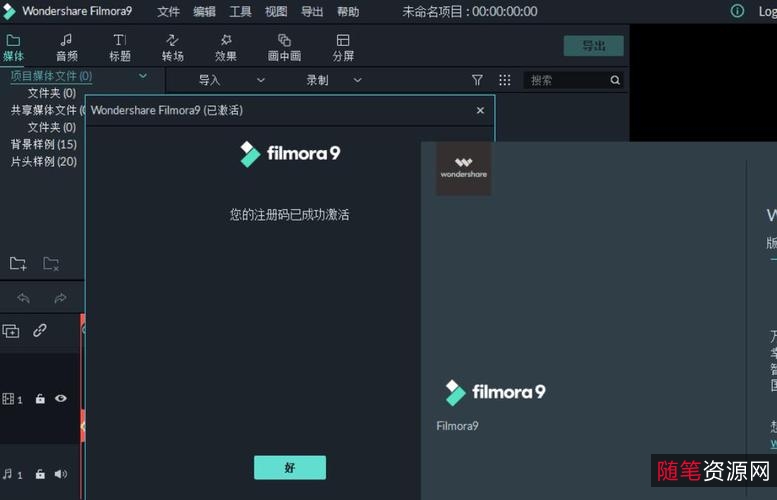The image size is (777, 500).
Task: Click the add new folder icon
Action: coord(18,264)
